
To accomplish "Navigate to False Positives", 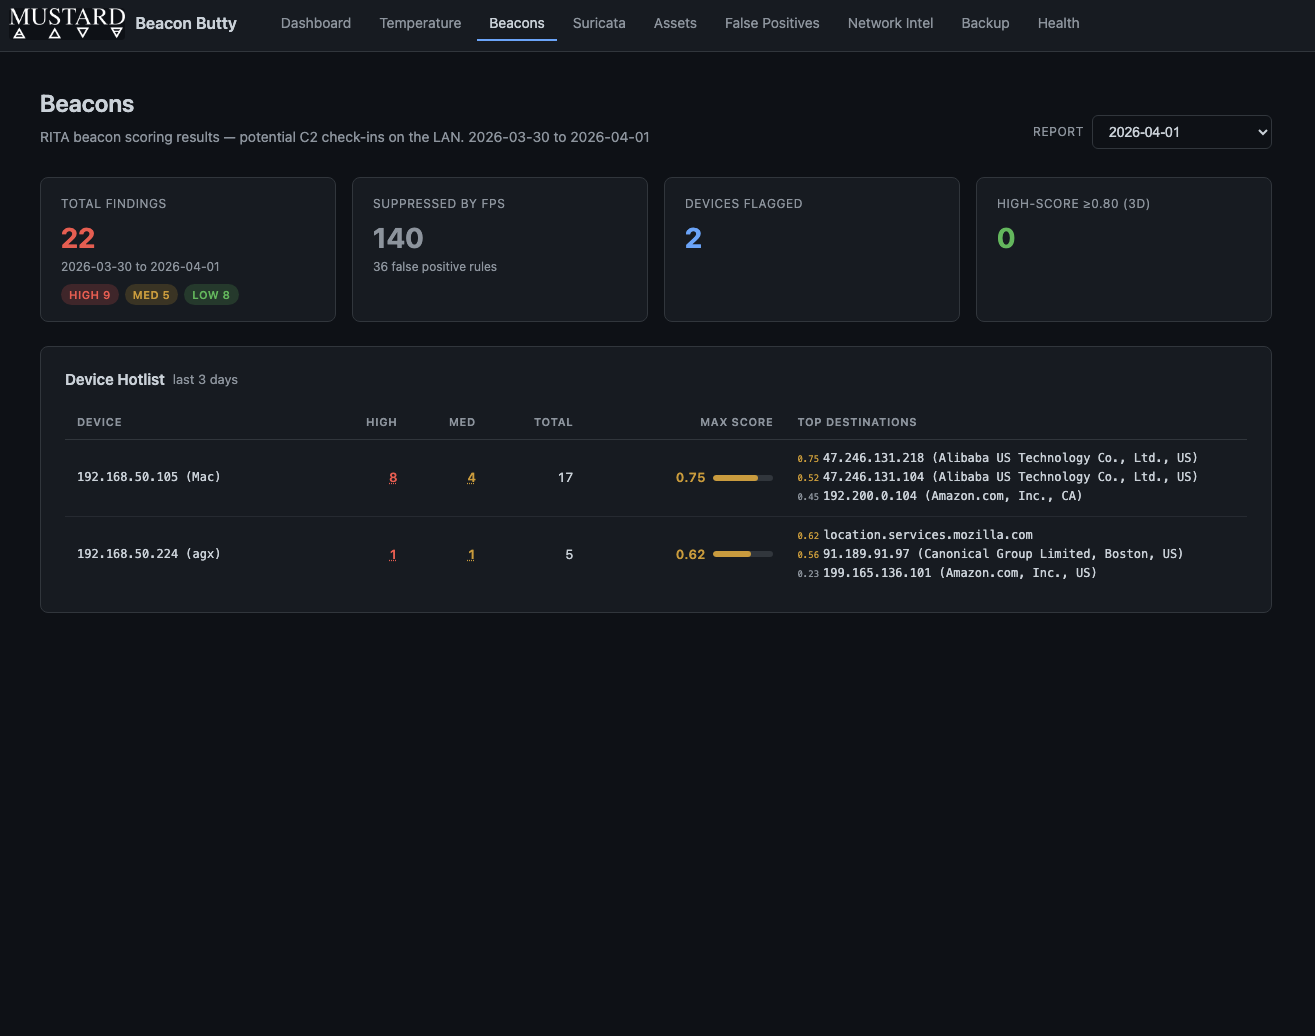I will point(771,23).
